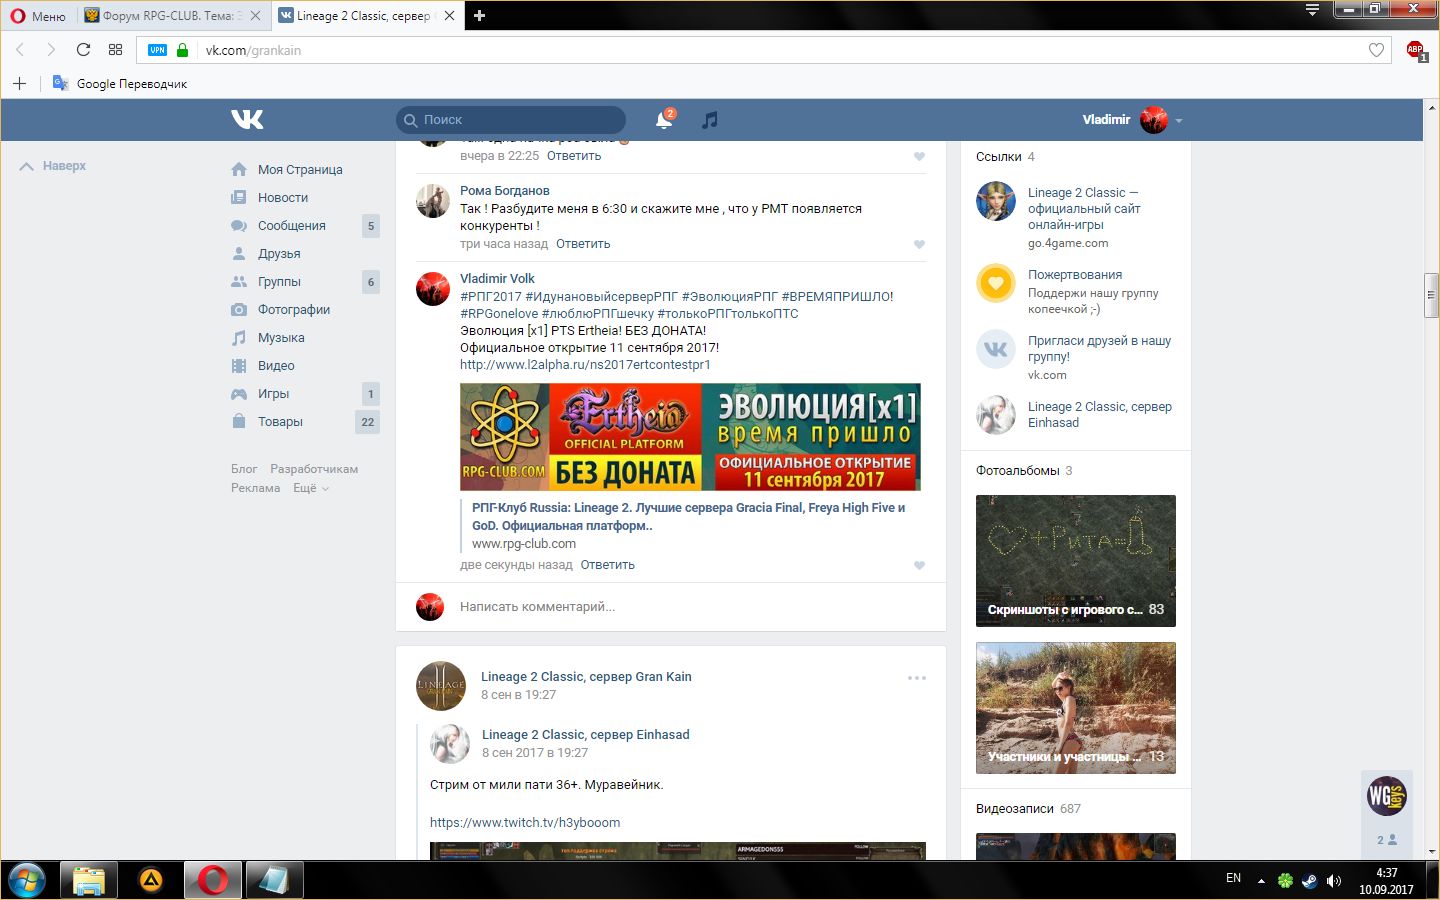Screen dimensions: 1440x900
Task: Close the Lineage 2 Classic tab
Action: 449,16
